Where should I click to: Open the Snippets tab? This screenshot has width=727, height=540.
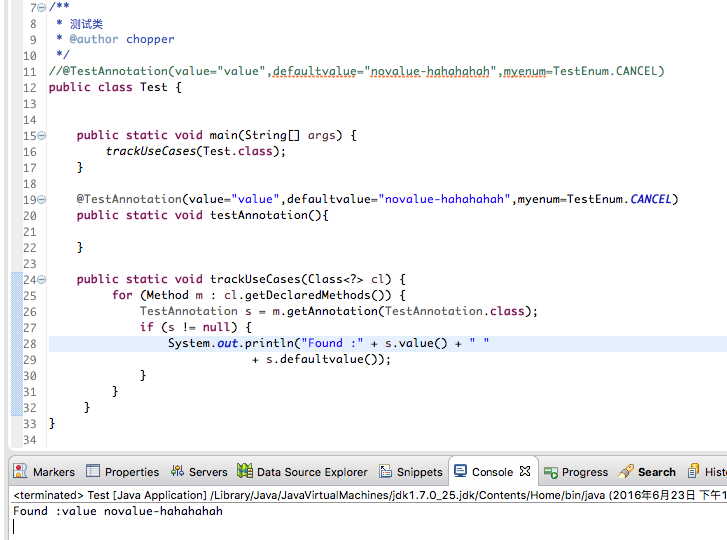point(411,472)
